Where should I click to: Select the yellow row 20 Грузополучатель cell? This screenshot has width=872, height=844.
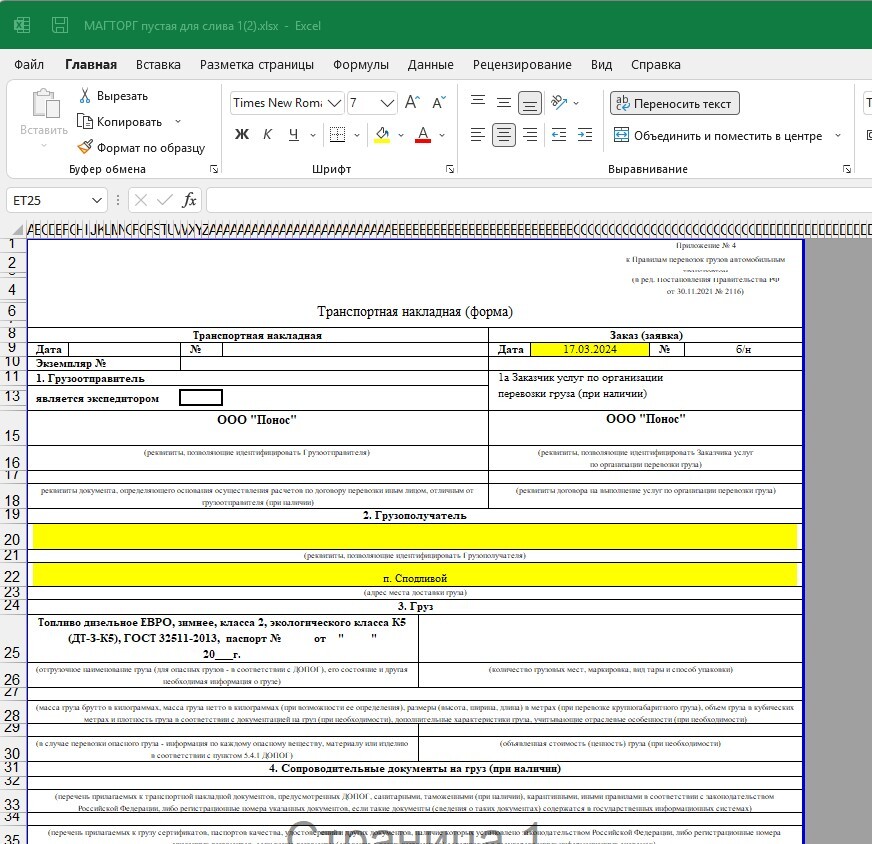pos(415,537)
